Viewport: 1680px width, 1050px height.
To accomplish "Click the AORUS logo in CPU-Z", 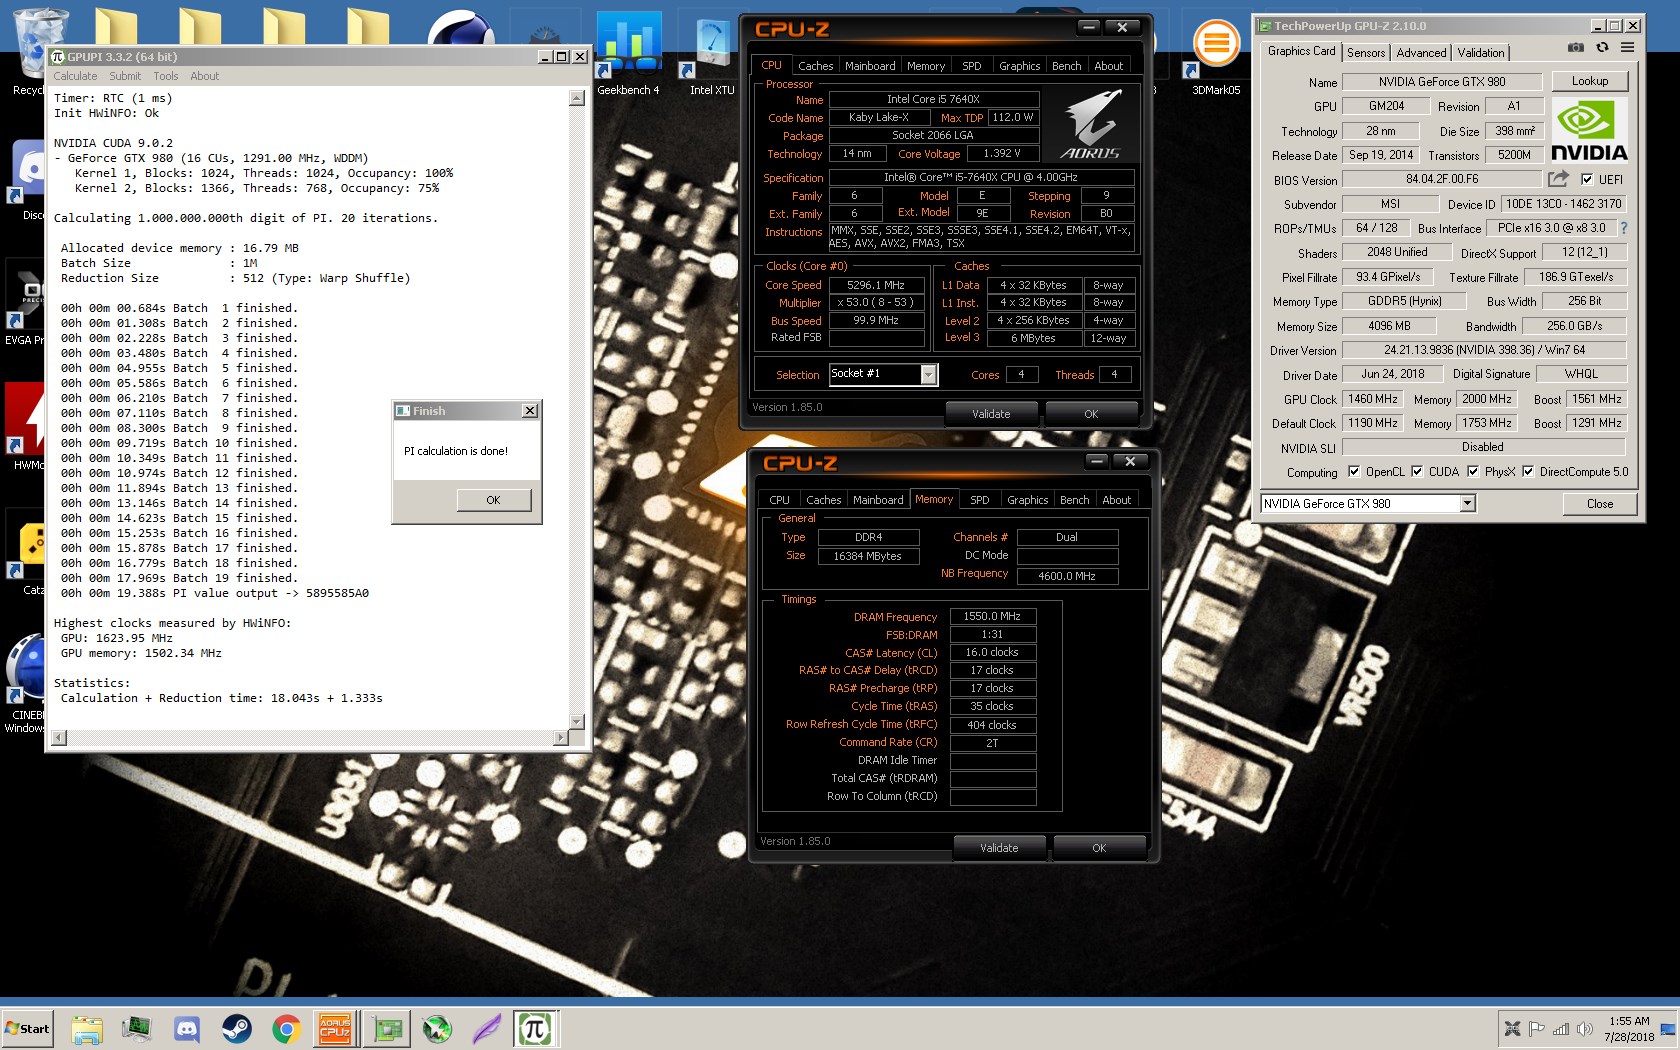I will [1091, 126].
